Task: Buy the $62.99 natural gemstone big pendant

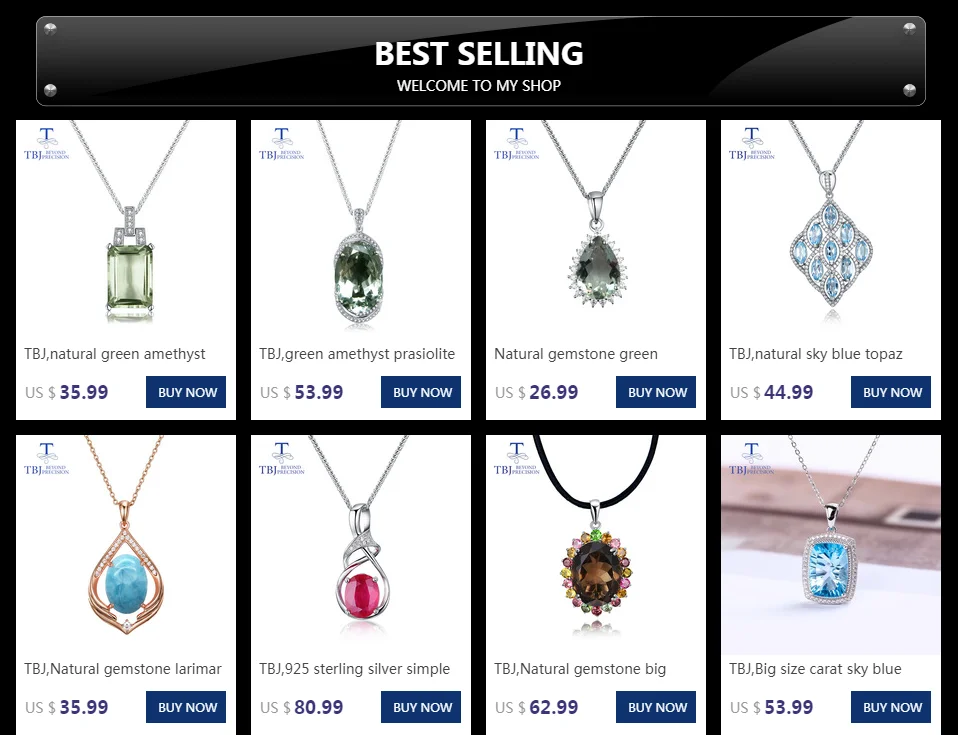Action: click(656, 707)
